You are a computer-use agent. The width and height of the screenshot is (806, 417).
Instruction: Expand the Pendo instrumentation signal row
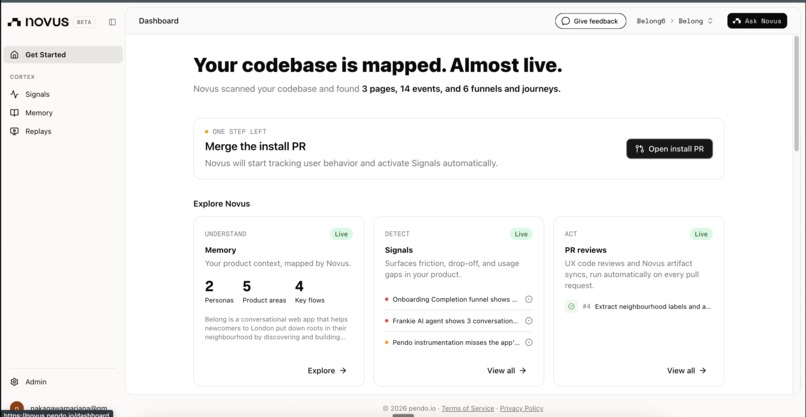click(x=459, y=342)
